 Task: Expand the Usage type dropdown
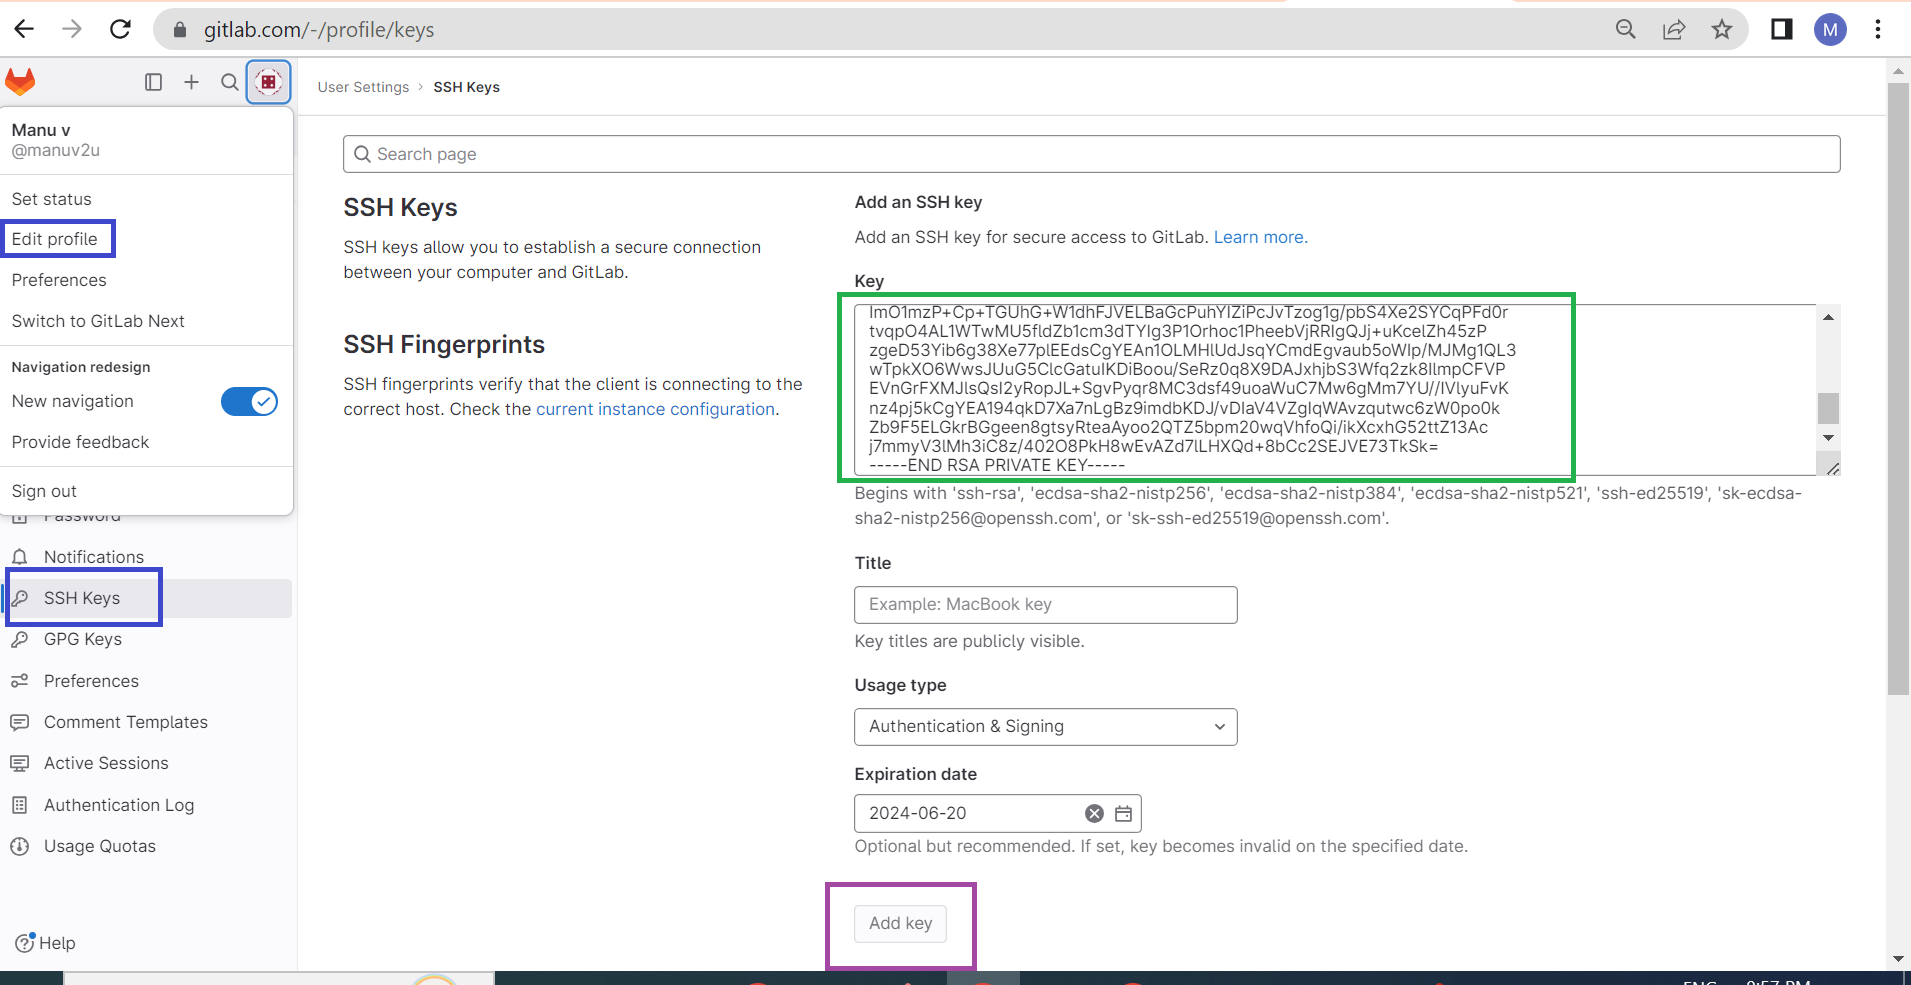pyautogui.click(x=1046, y=727)
